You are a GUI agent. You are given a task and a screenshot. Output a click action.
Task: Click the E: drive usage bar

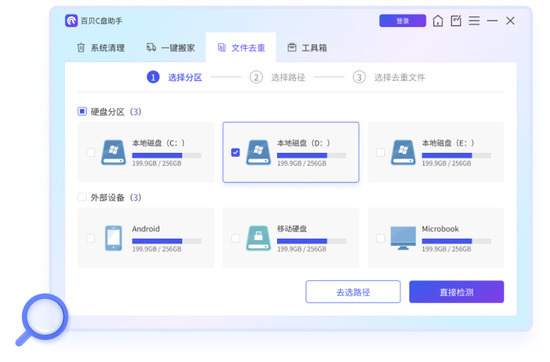click(x=456, y=155)
